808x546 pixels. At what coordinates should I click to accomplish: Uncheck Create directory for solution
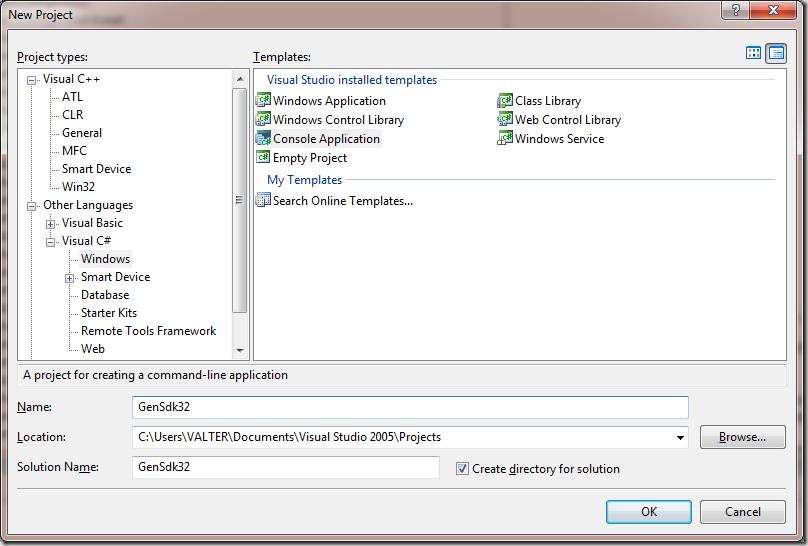click(462, 468)
